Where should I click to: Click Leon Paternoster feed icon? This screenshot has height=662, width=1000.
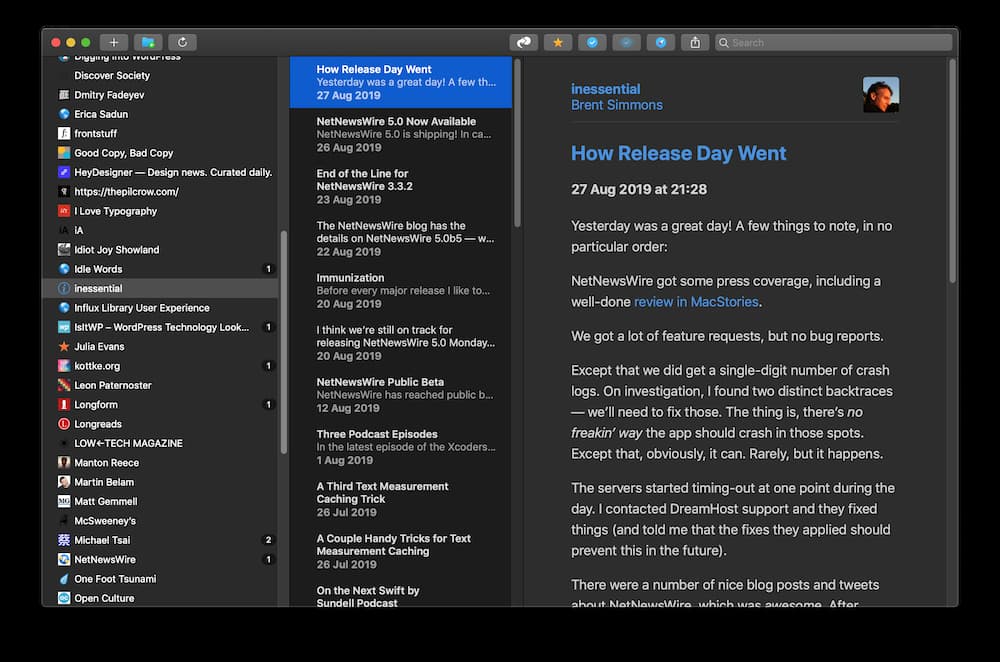(x=64, y=385)
